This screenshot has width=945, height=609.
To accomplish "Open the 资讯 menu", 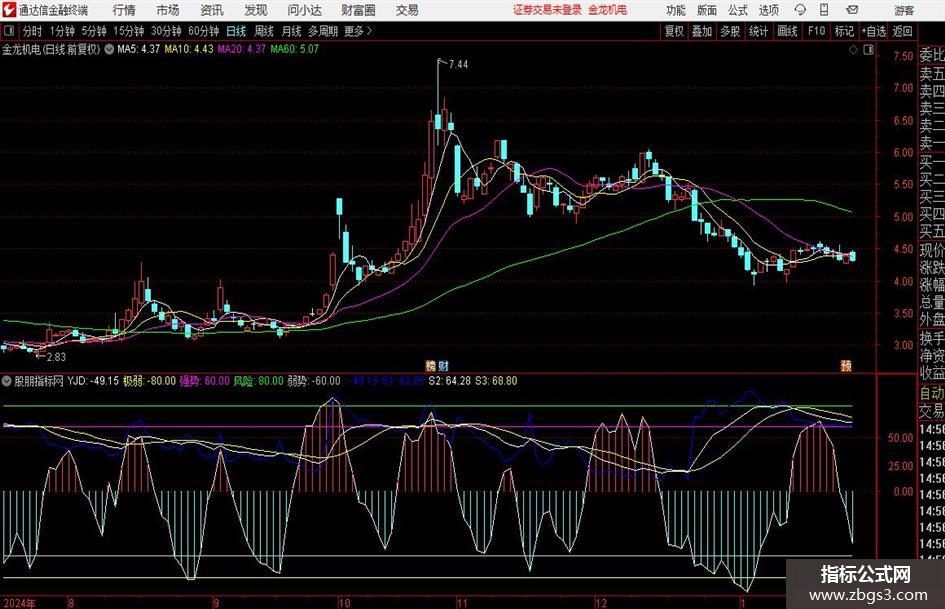I will point(212,10).
